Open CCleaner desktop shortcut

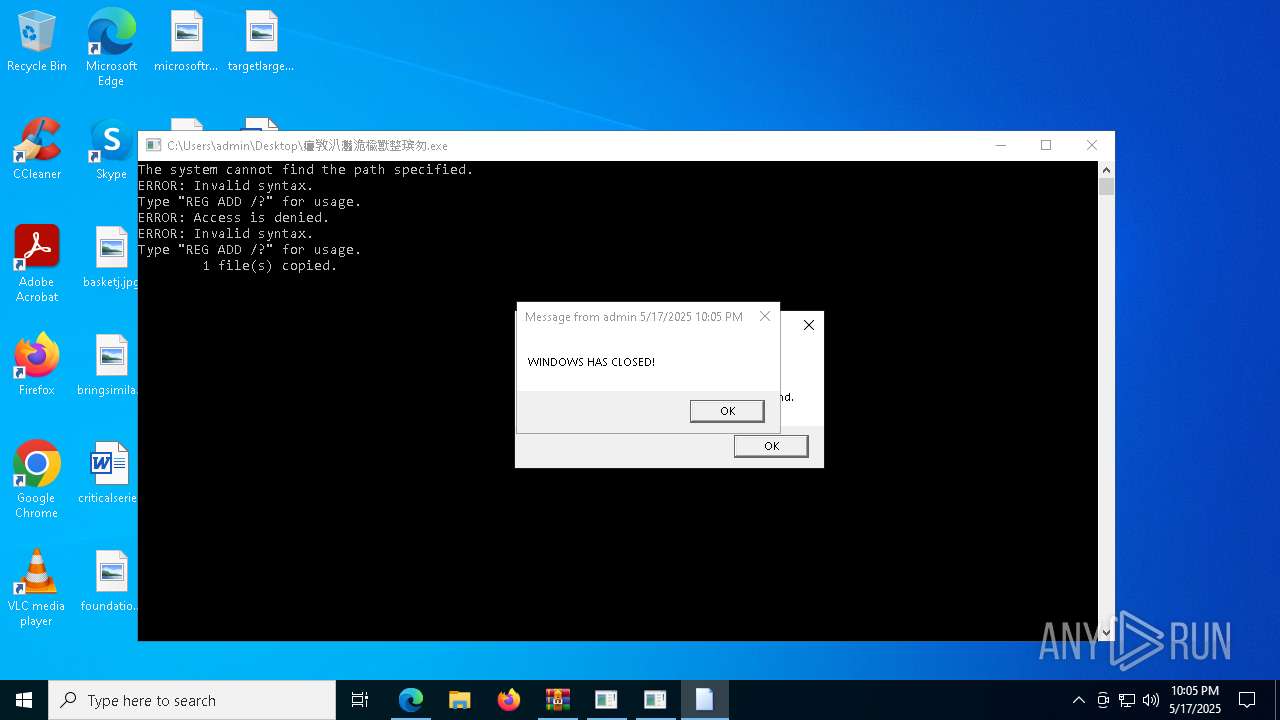pyautogui.click(x=37, y=150)
